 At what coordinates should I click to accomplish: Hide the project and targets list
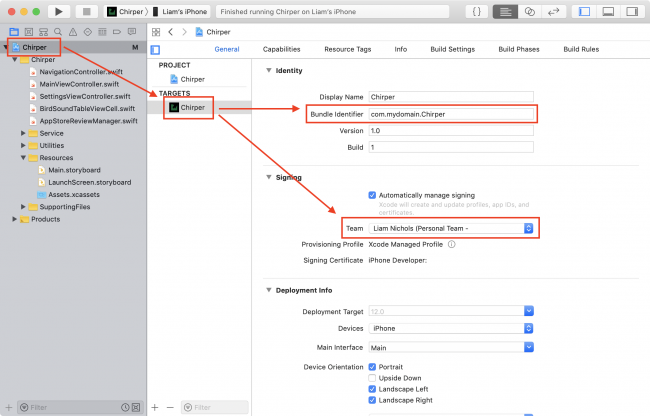pos(155,50)
